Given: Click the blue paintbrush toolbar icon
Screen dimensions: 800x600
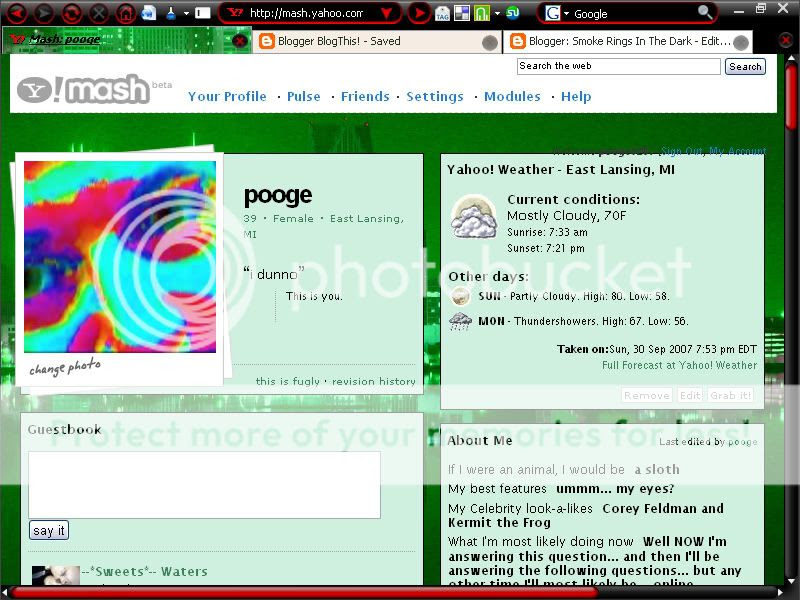Looking at the screenshot, I should point(171,13).
